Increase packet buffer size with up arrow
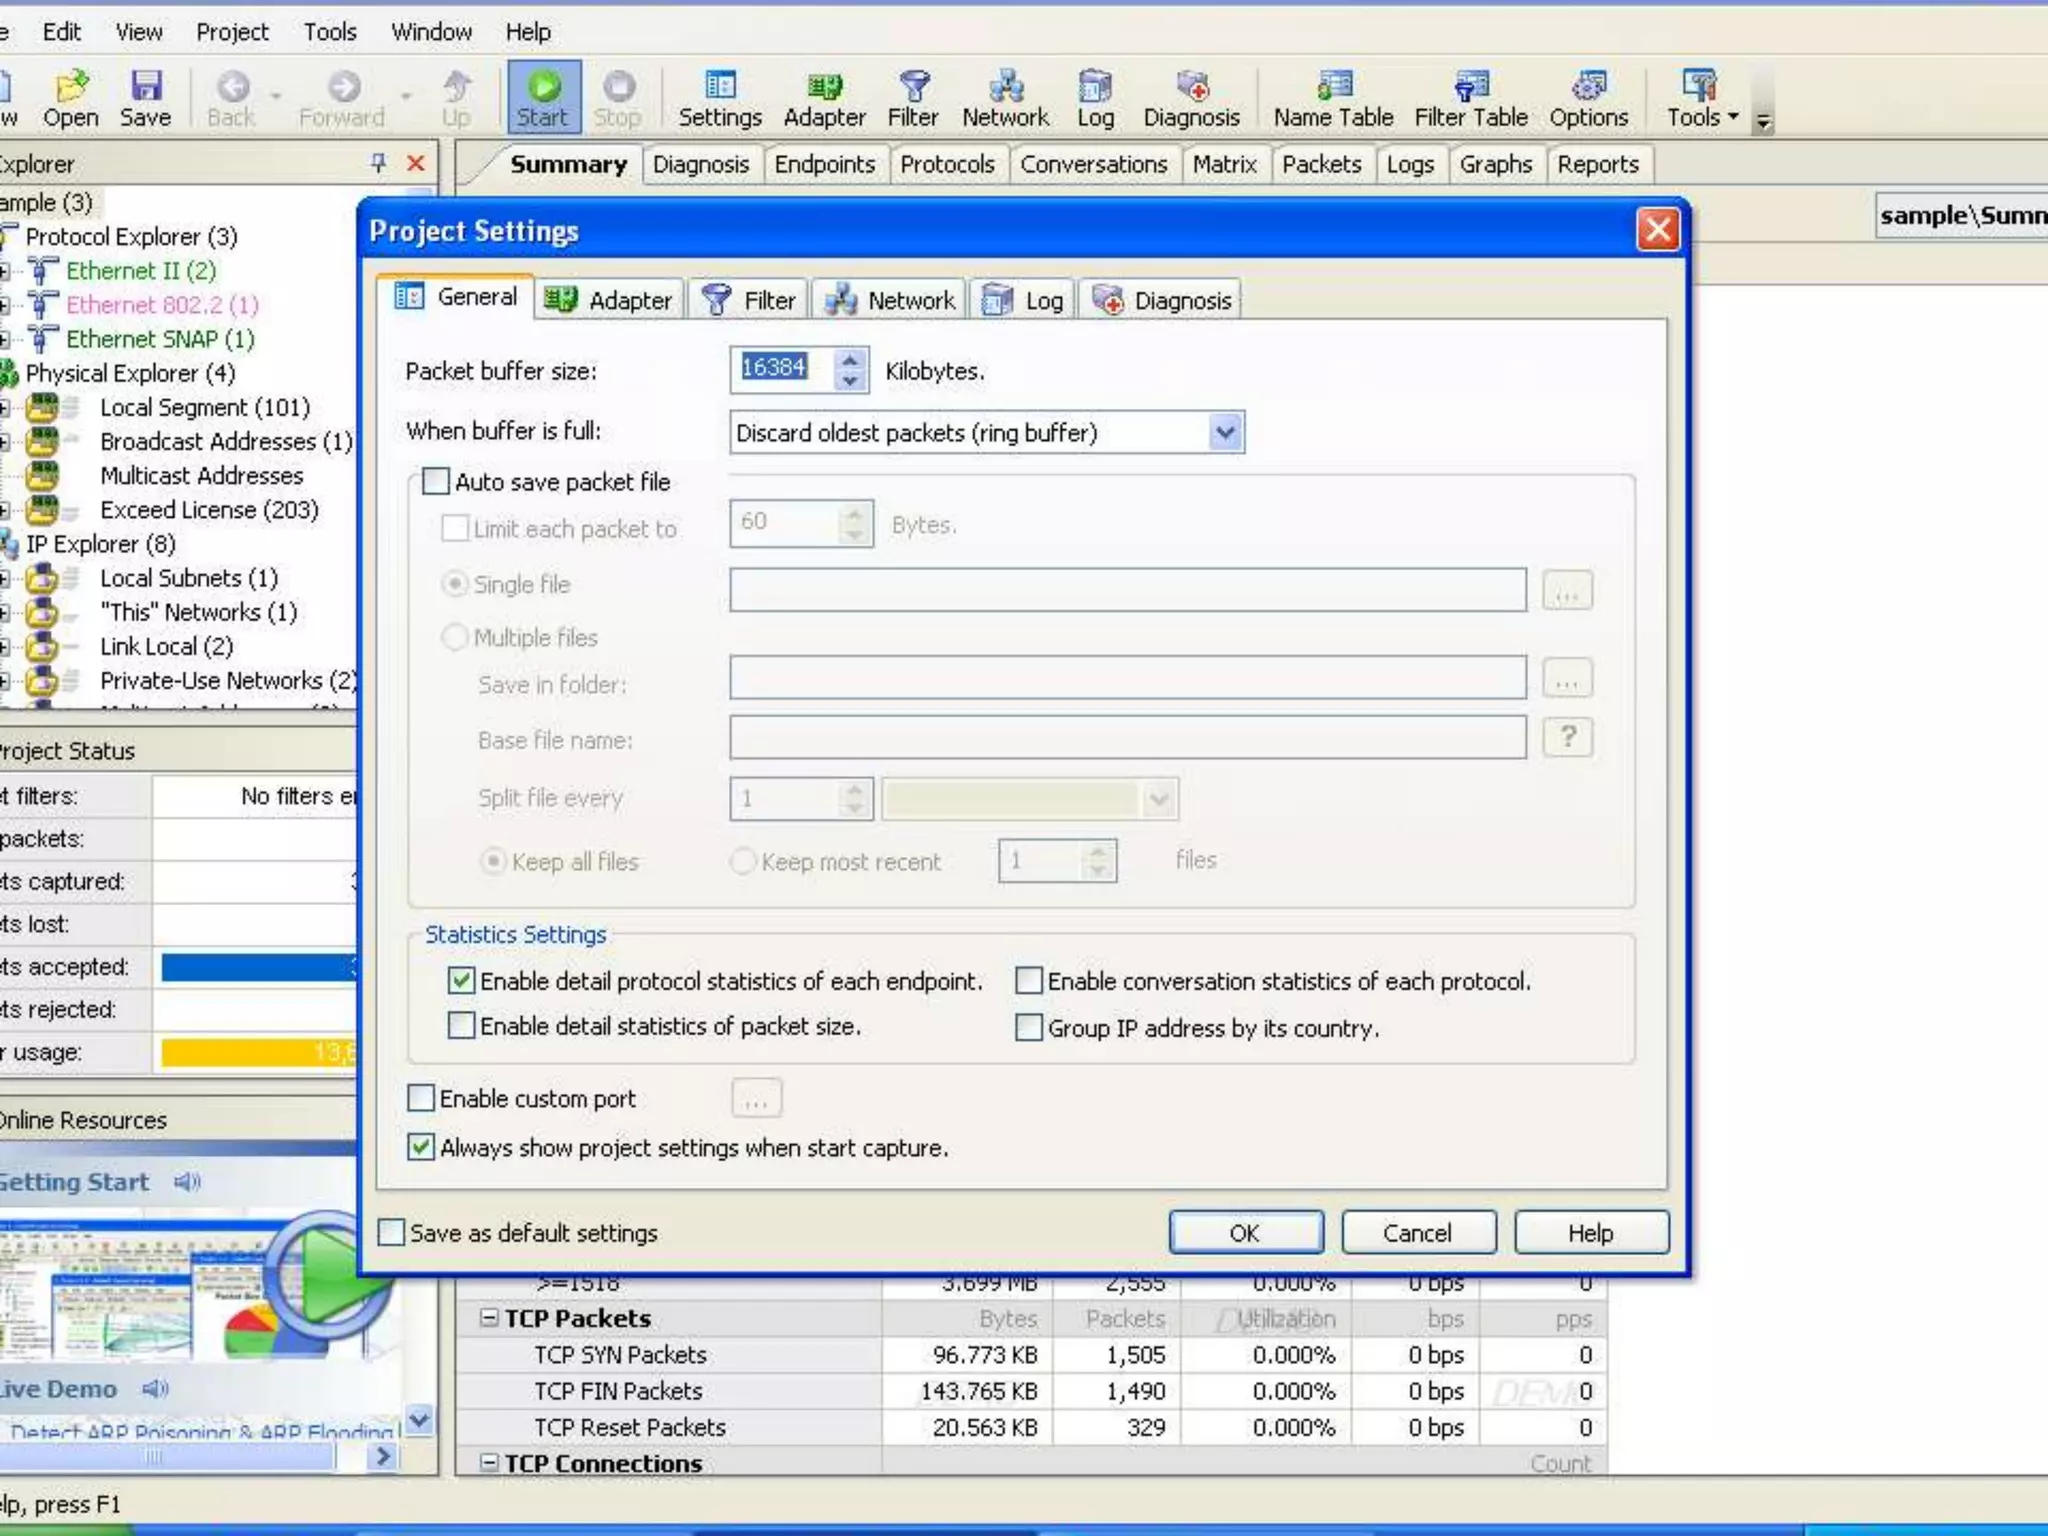Viewport: 2048px width, 1536px height. (849, 359)
